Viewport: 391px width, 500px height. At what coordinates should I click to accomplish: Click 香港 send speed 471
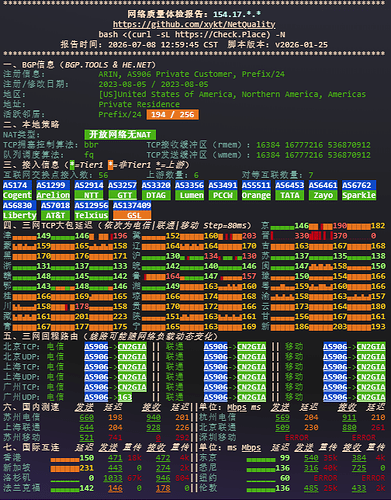click(115, 458)
